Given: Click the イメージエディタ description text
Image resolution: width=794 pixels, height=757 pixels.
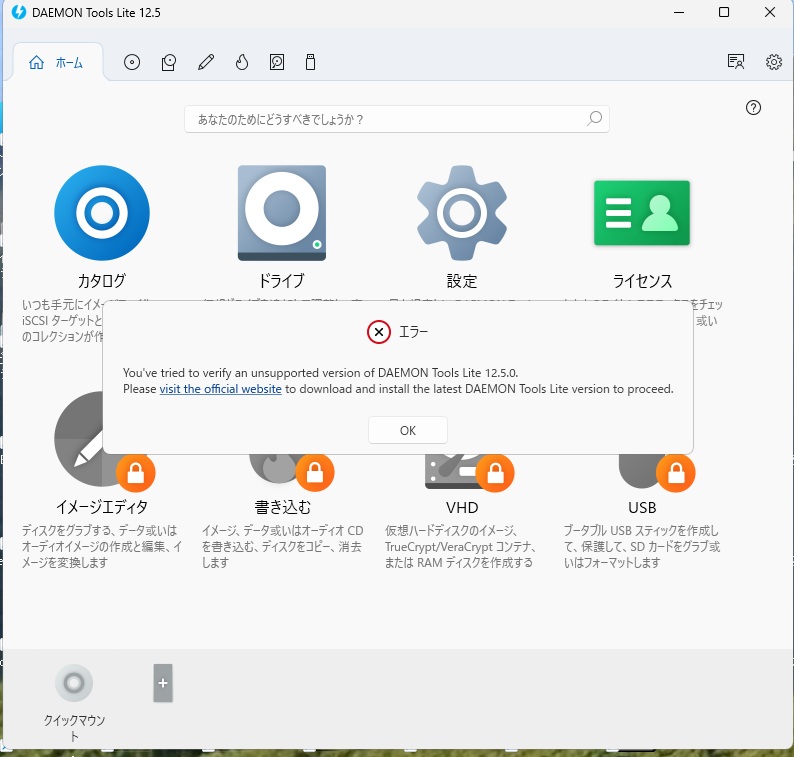Looking at the screenshot, I should click(101, 546).
